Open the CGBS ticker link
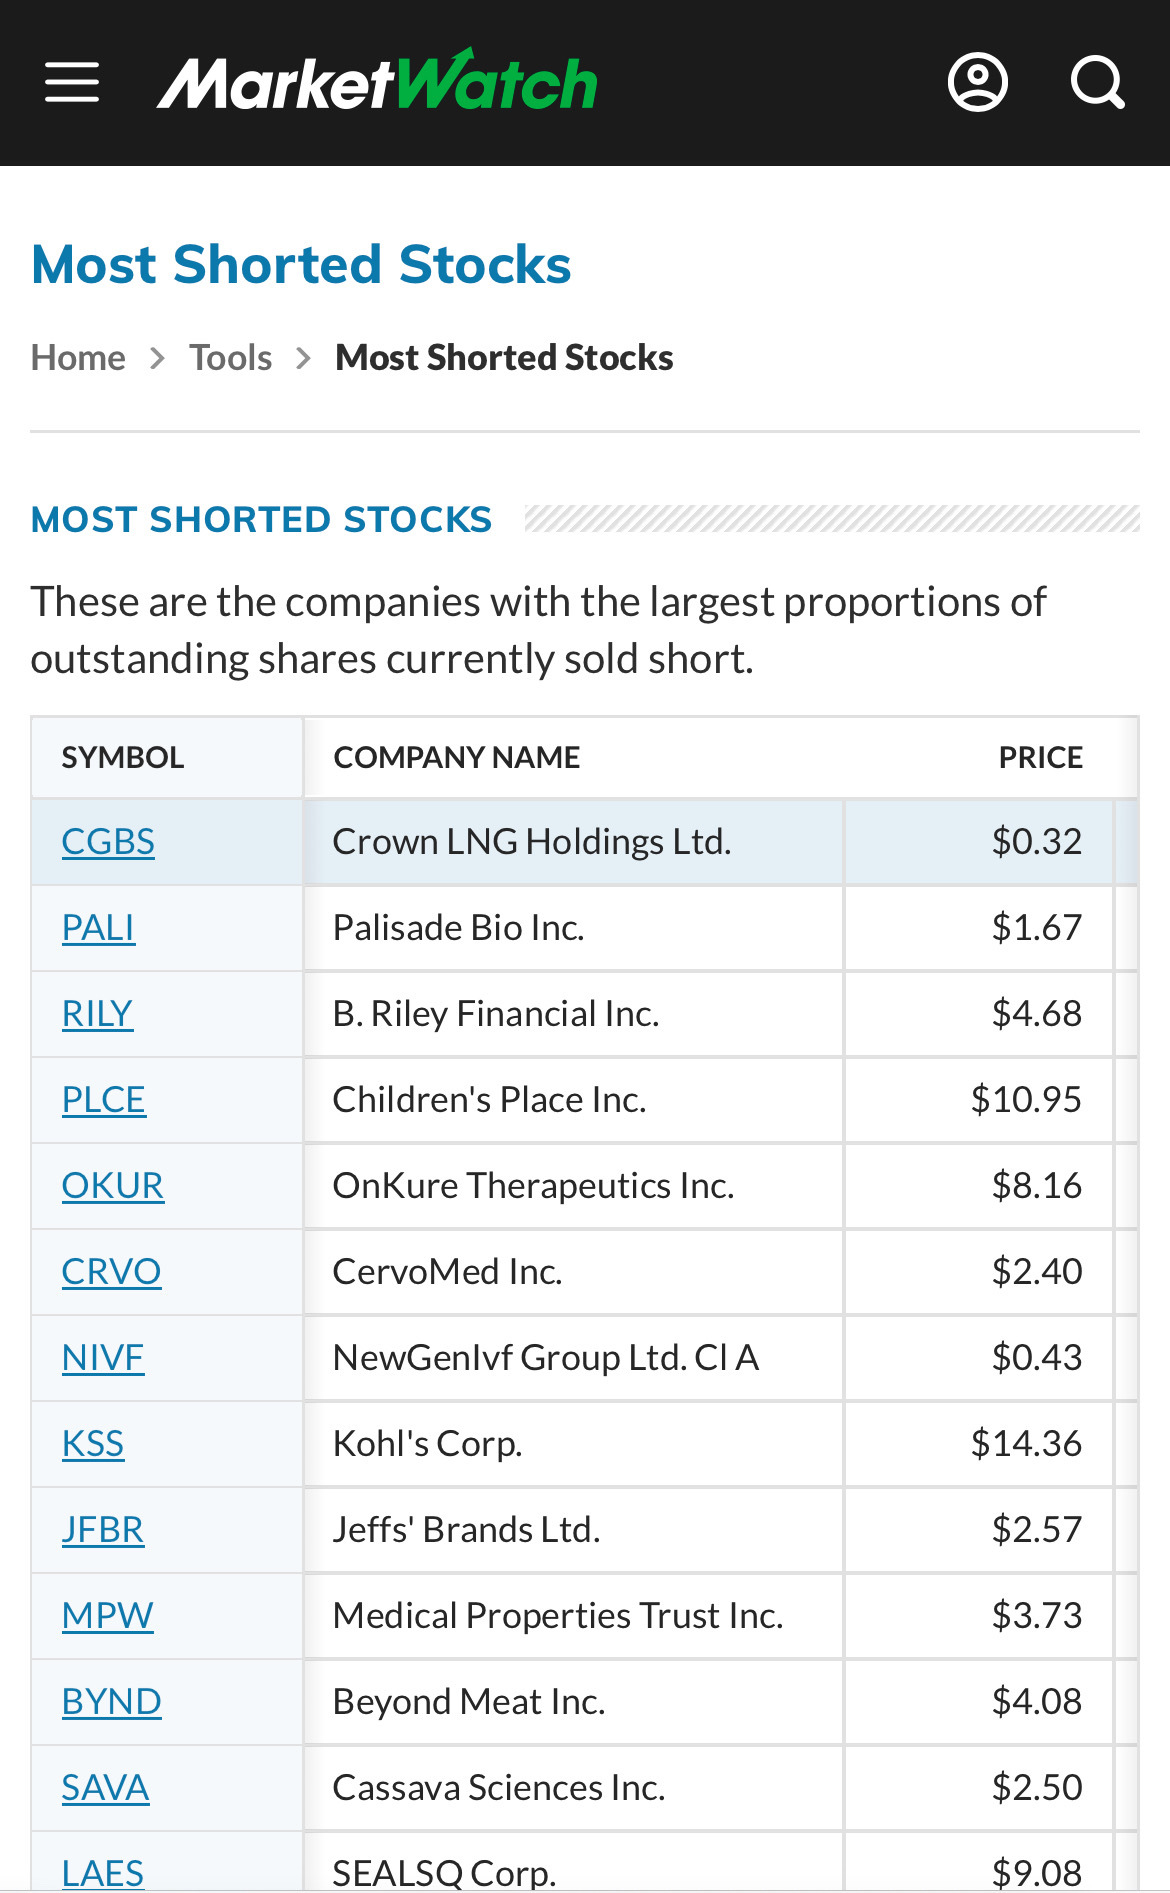The width and height of the screenshot is (1170, 1893). coord(108,842)
